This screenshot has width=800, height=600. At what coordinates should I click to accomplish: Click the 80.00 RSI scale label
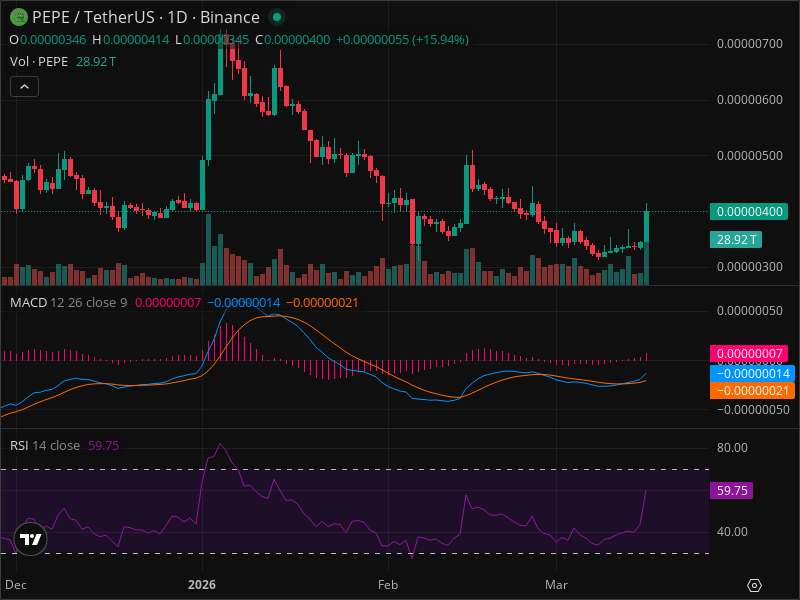pyautogui.click(x=732, y=448)
